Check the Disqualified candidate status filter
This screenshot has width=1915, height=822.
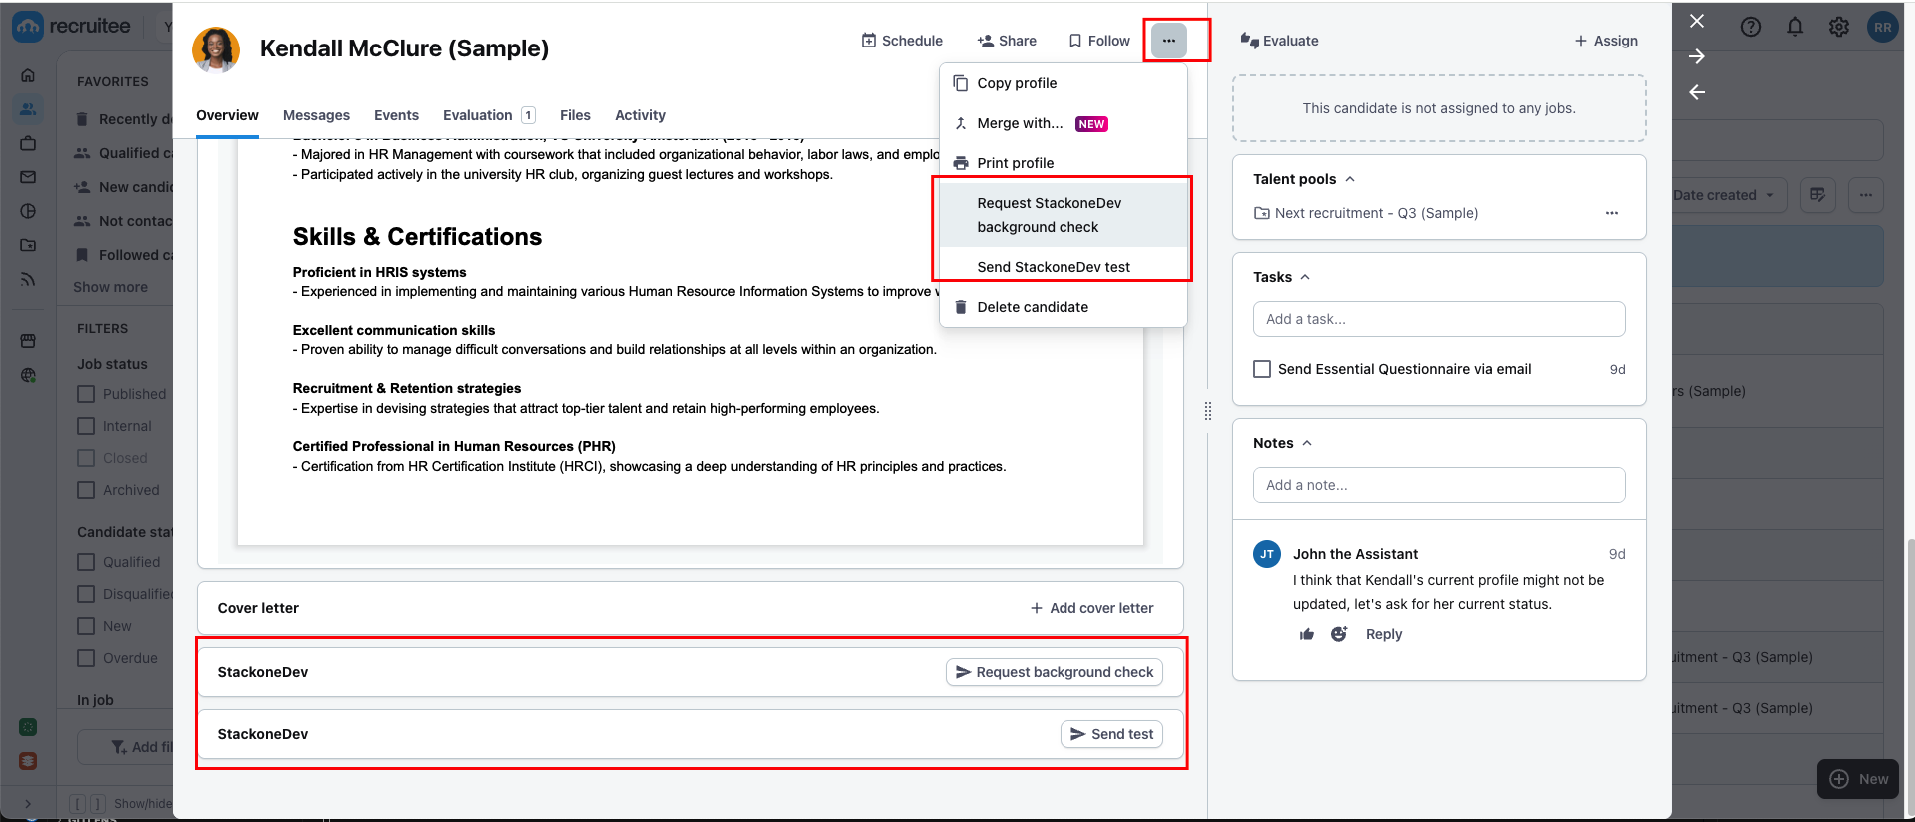point(86,594)
